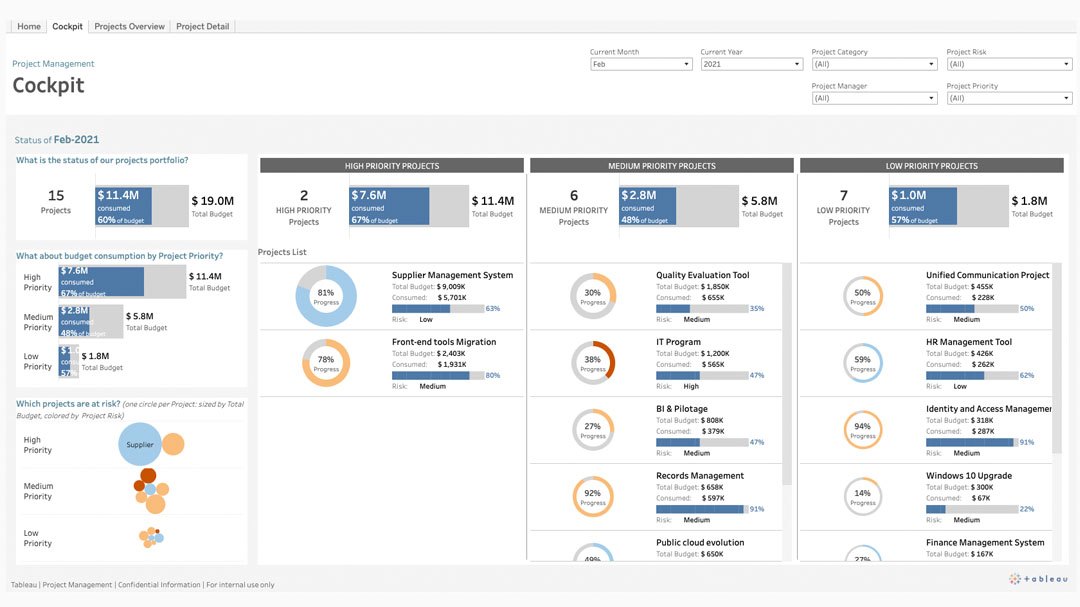The height and width of the screenshot is (607, 1080).
Task: Click the IT Program risk value High
Action: point(691,387)
